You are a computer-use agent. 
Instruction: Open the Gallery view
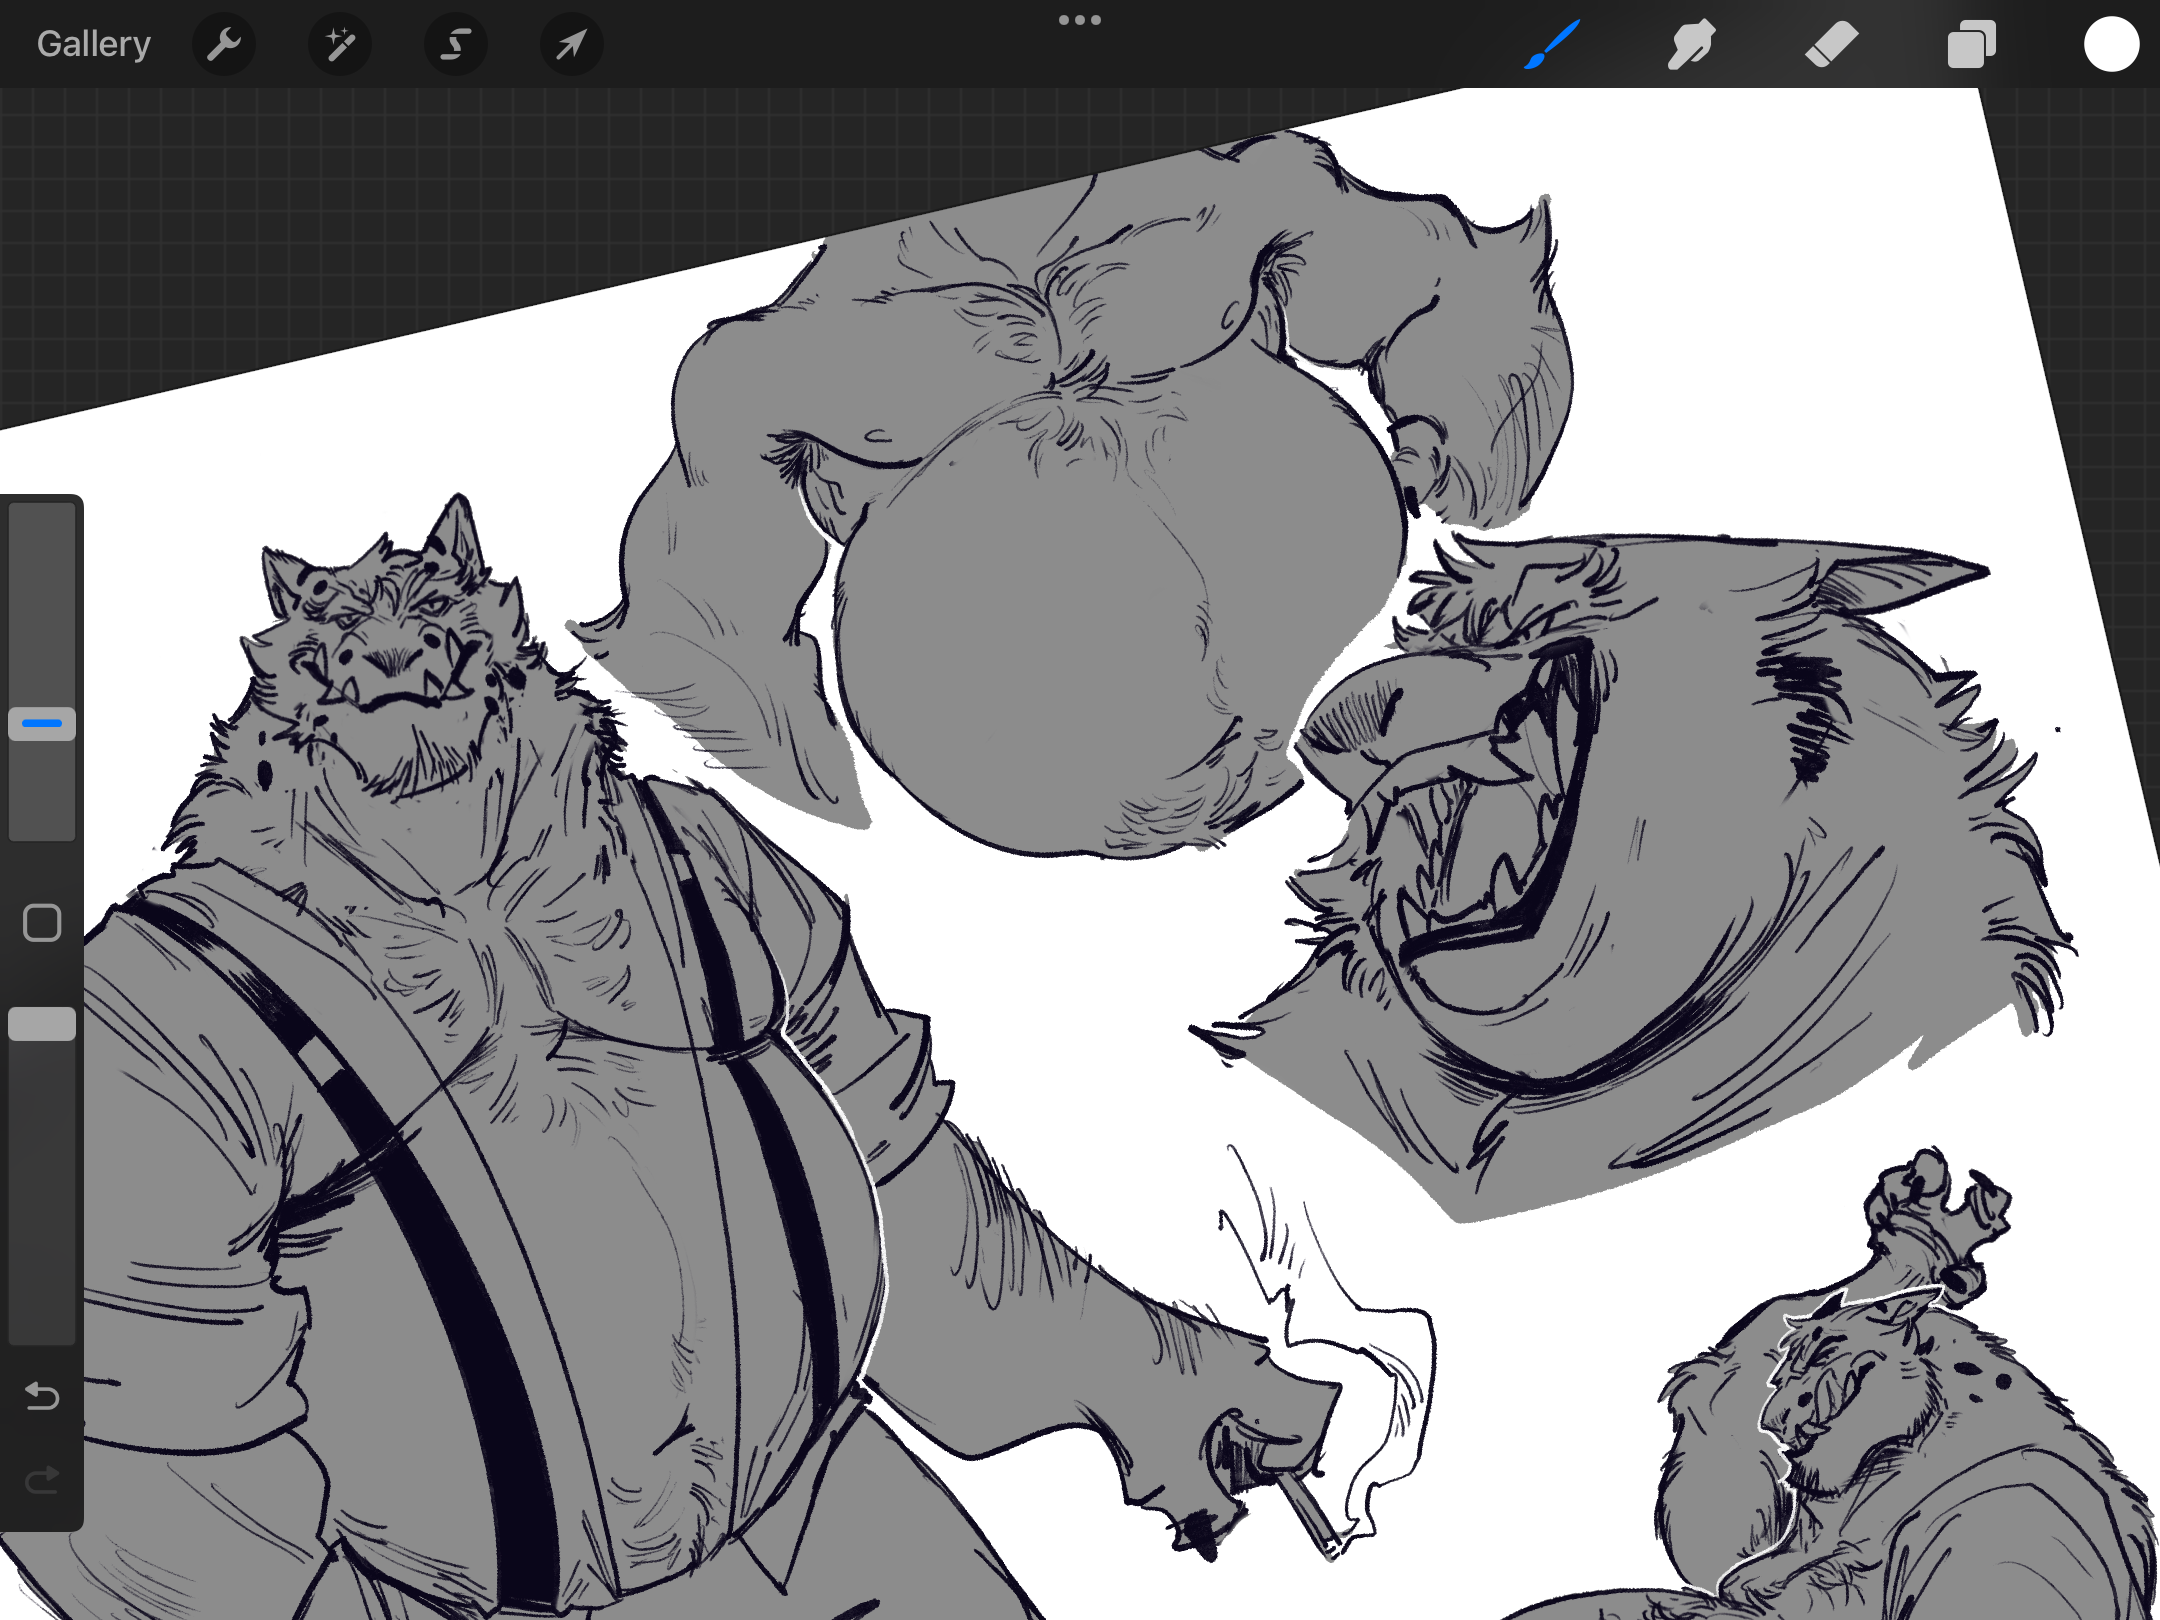[94, 44]
